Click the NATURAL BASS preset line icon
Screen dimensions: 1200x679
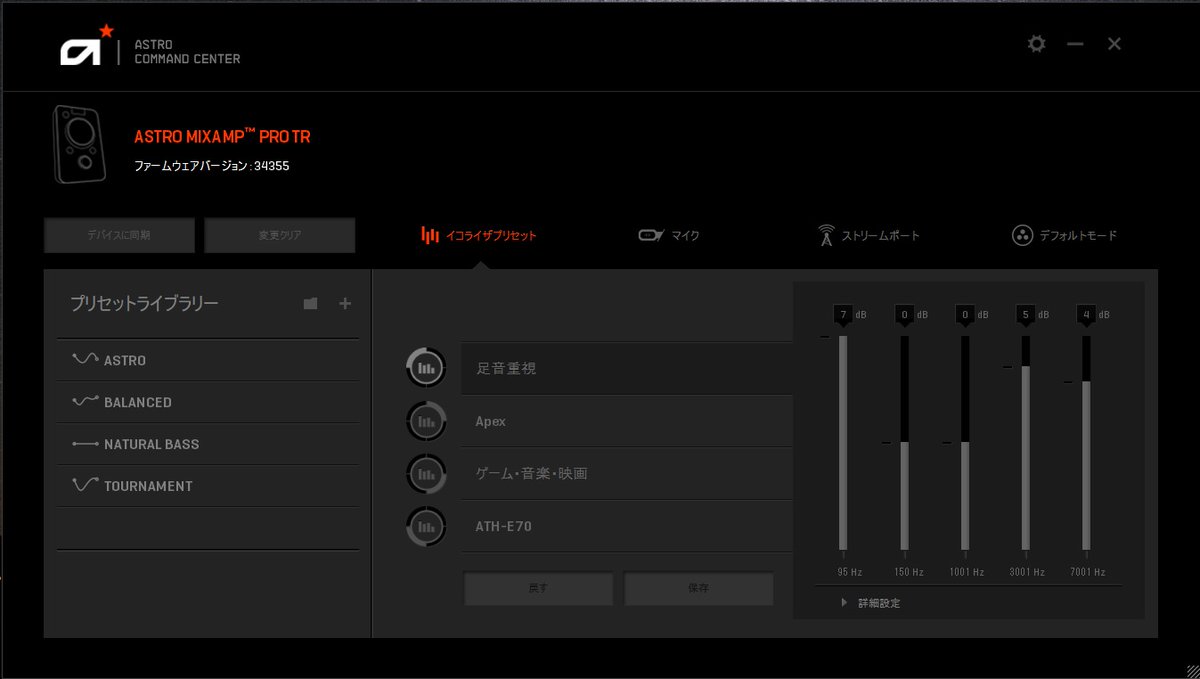(85, 444)
